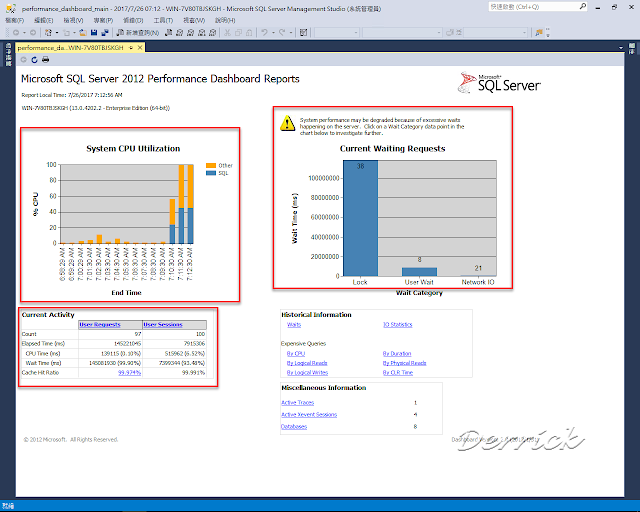Open the View (V) menu
Image resolution: width=640 pixels, height=512 pixels.
point(73,20)
